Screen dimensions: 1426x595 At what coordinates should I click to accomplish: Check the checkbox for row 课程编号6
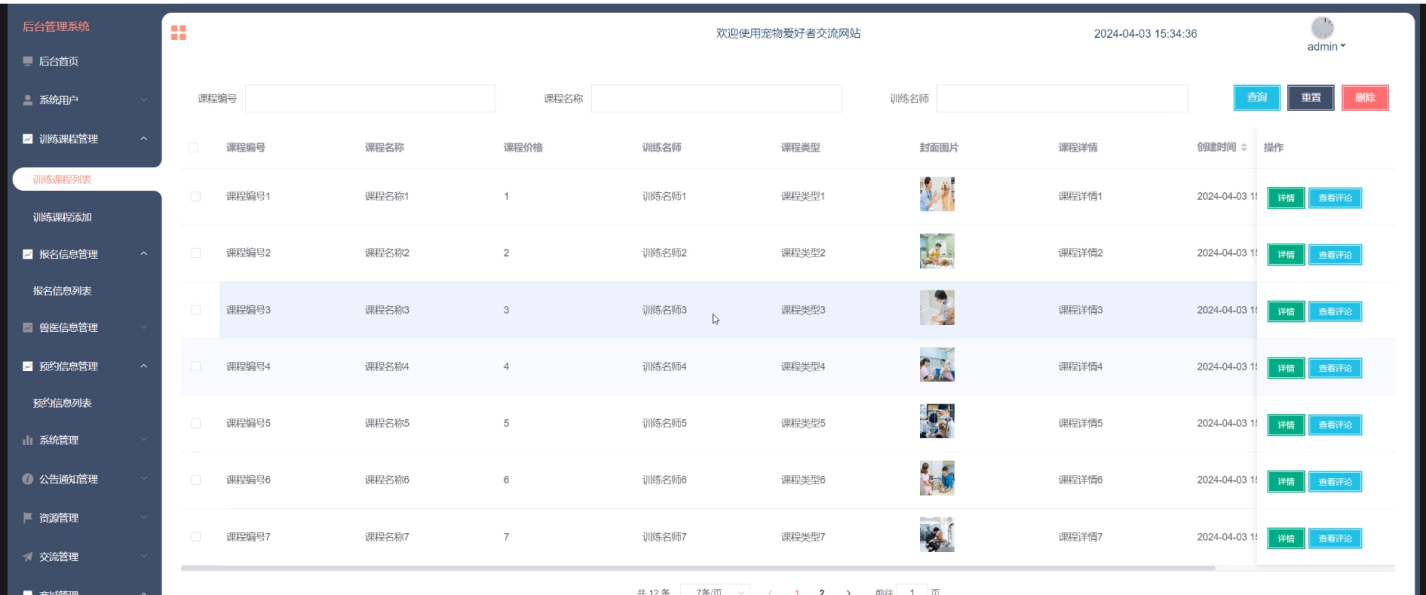[196, 480]
